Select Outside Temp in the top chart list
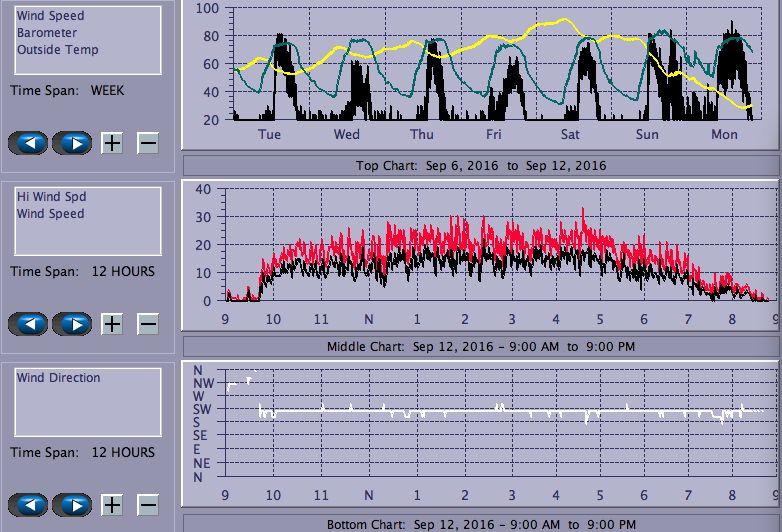Screen dimensions: 782x532 click(57, 50)
